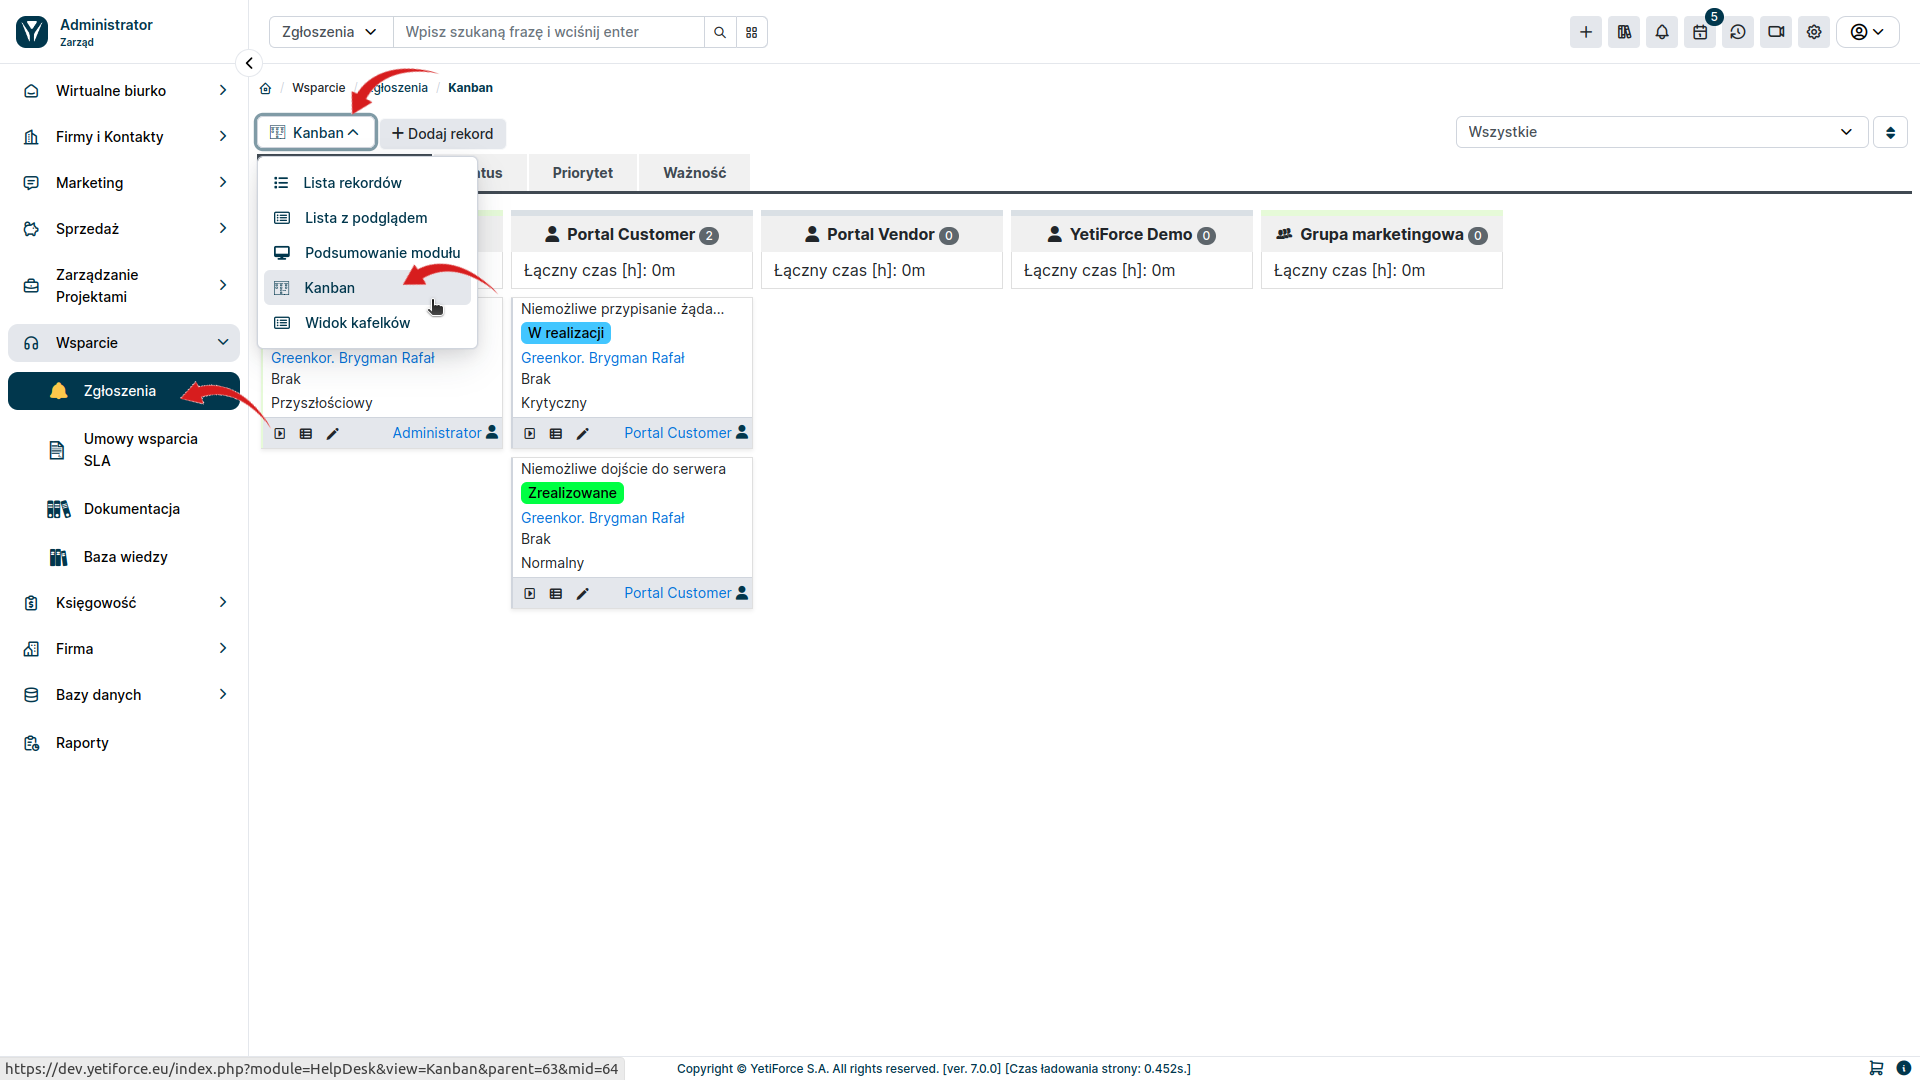Open settings gear icon in the top bar

pyautogui.click(x=1814, y=32)
